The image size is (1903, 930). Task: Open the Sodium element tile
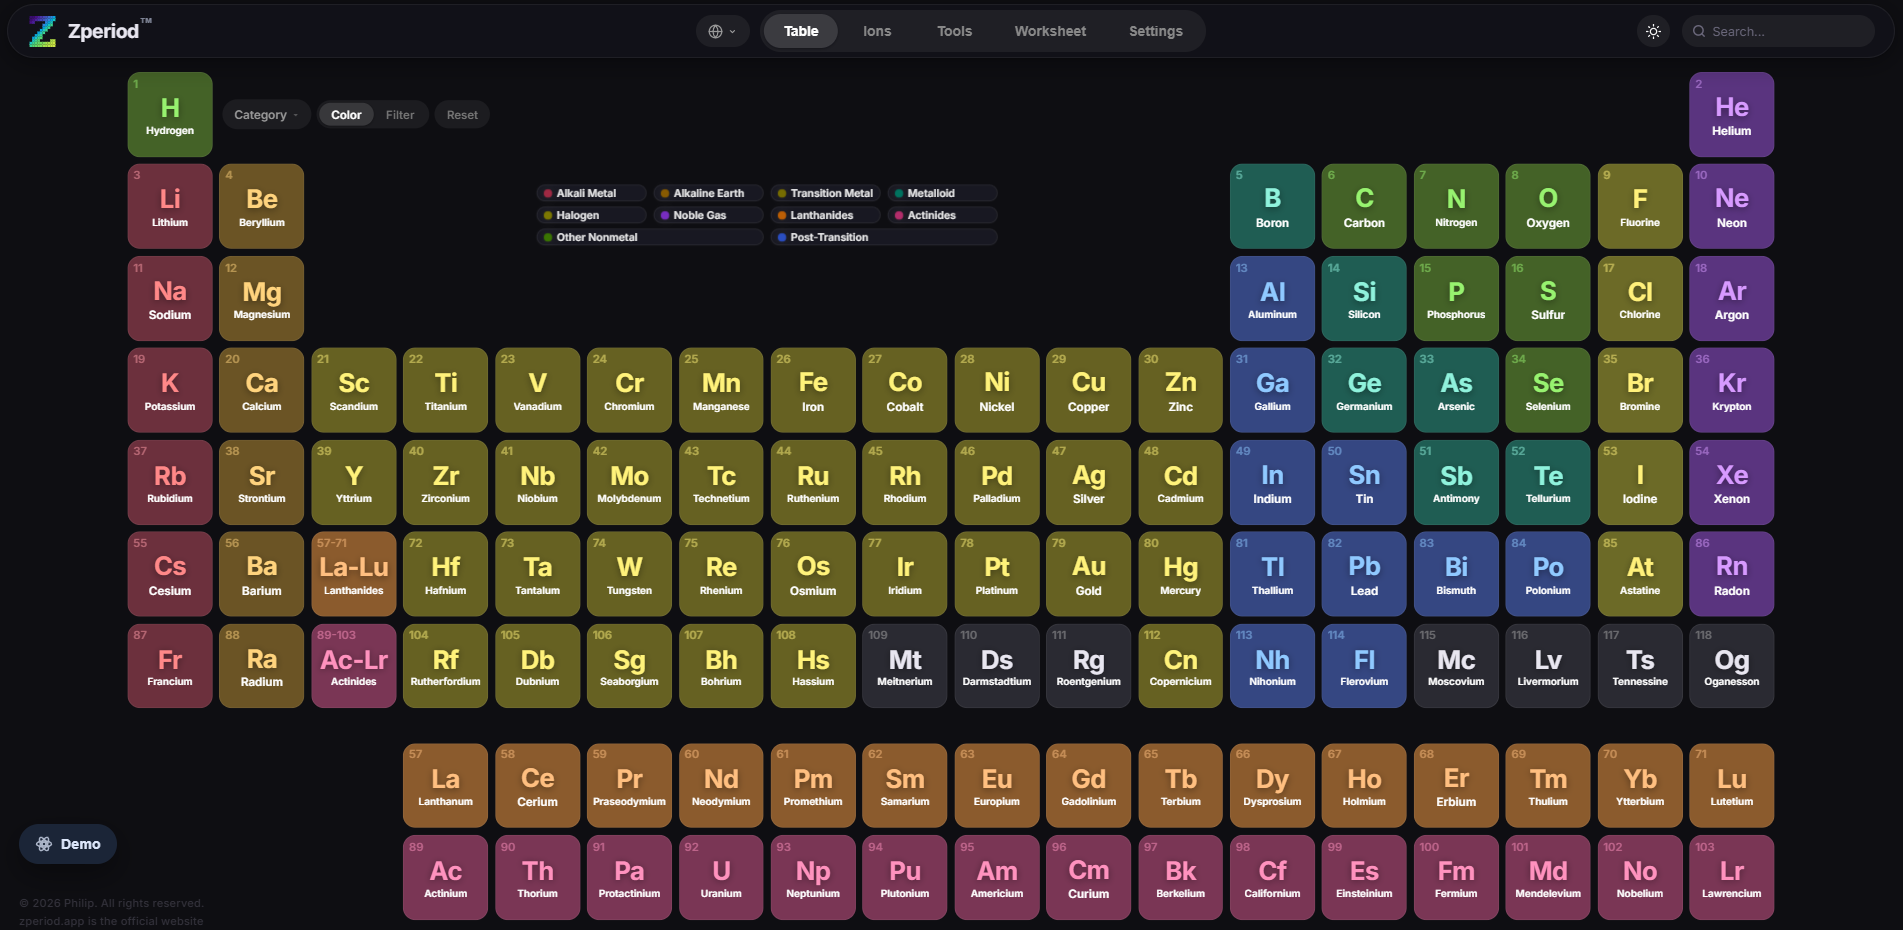tap(170, 298)
